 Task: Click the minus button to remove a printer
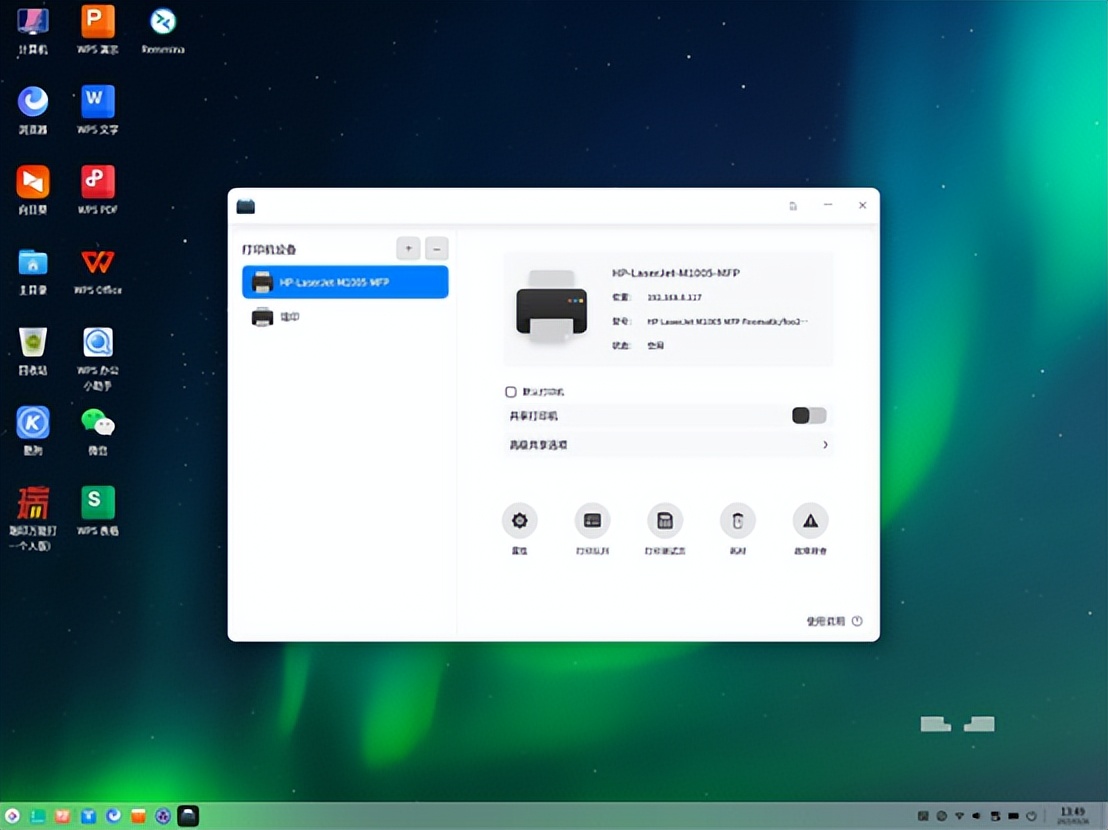pyautogui.click(x=436, y=248)
